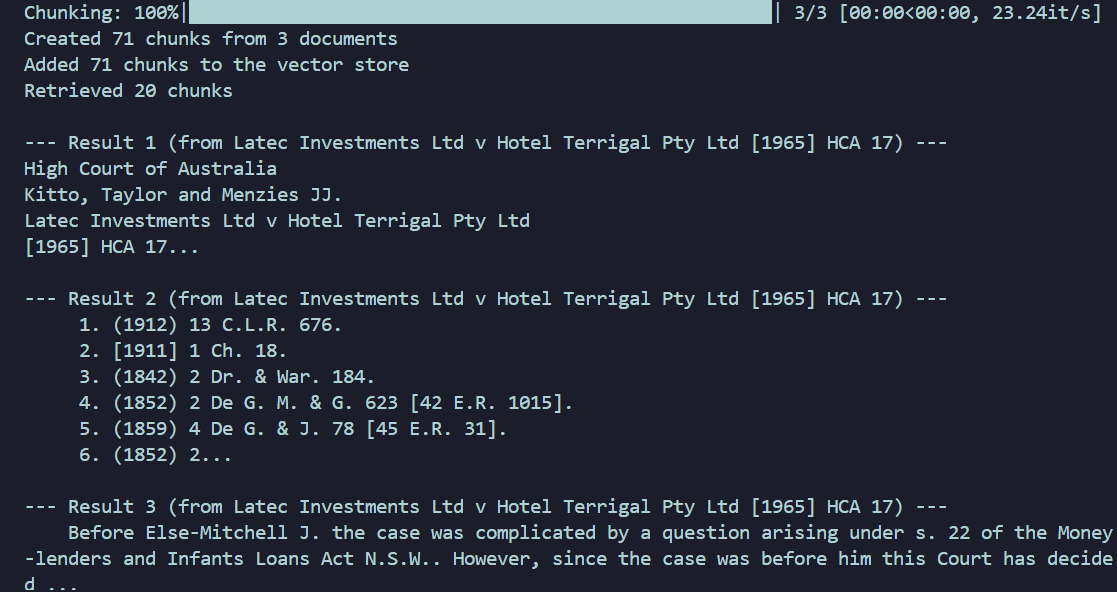This screenshot has height=592, width=1117.
Task: Click the "Chunking: 100%" label
Action: point(101,13)
